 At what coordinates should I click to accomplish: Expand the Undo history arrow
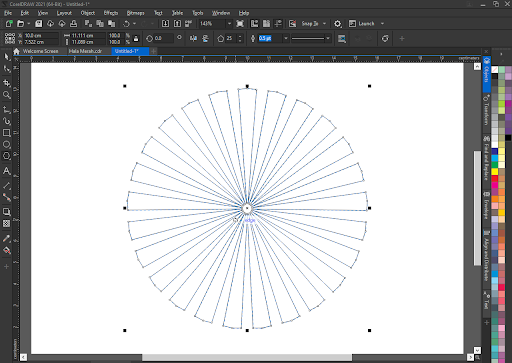point(134,24)
